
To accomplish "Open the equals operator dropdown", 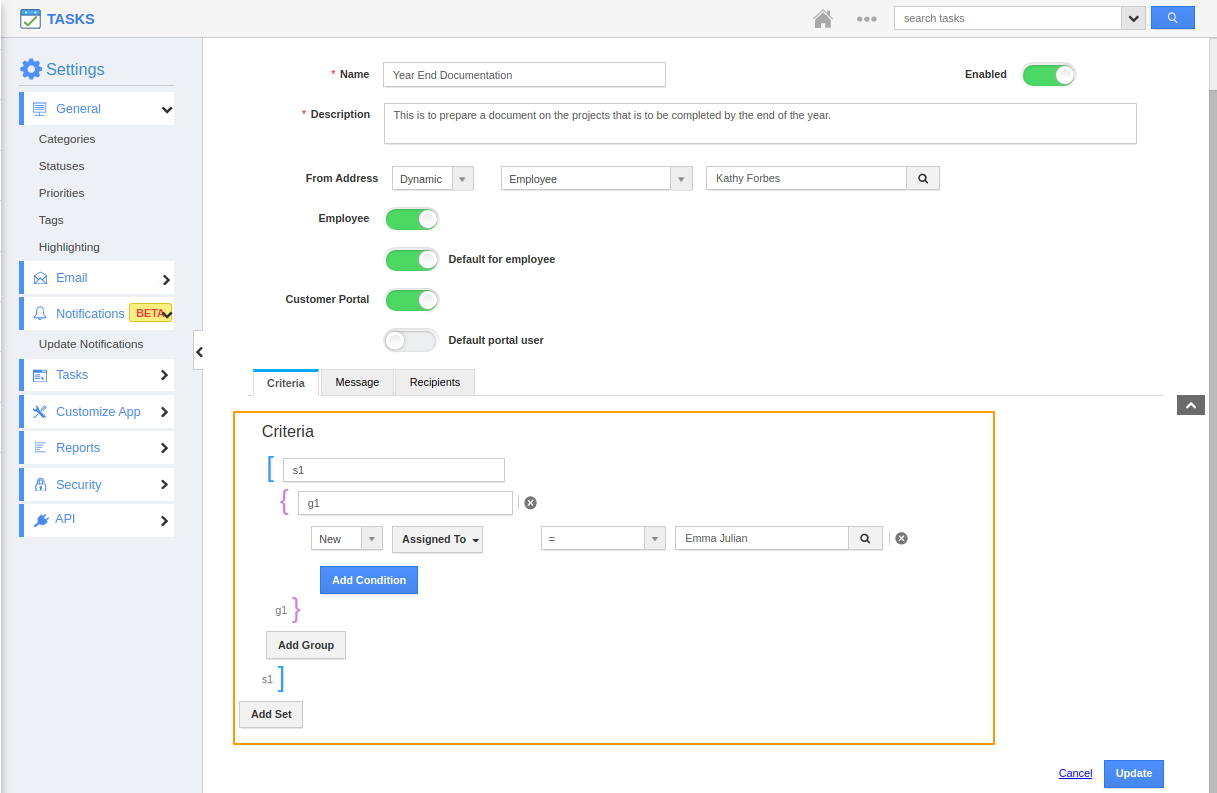I will click(602, 538).
